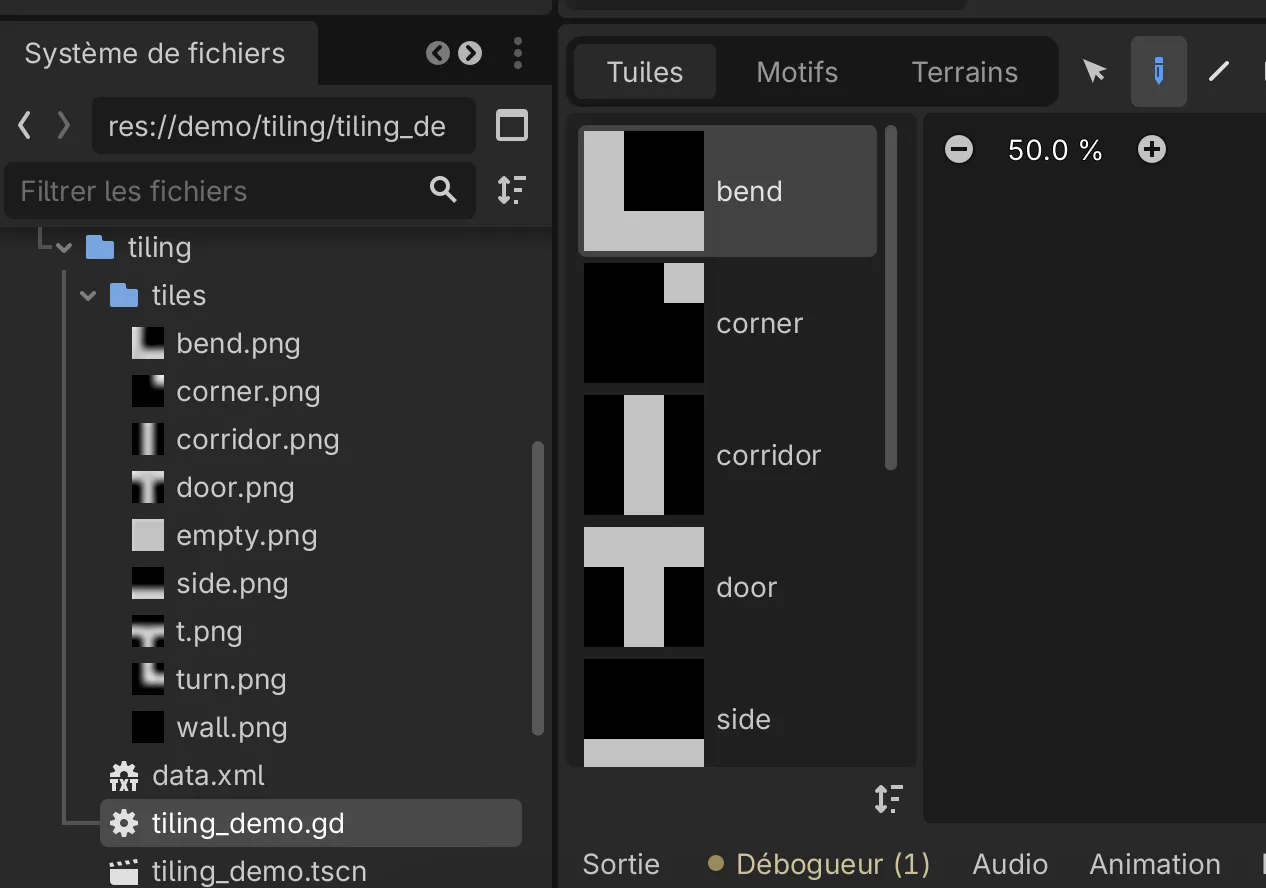Click the file sort order icon
Viewport: 1266px width, 888px height.
click(512, 190)
